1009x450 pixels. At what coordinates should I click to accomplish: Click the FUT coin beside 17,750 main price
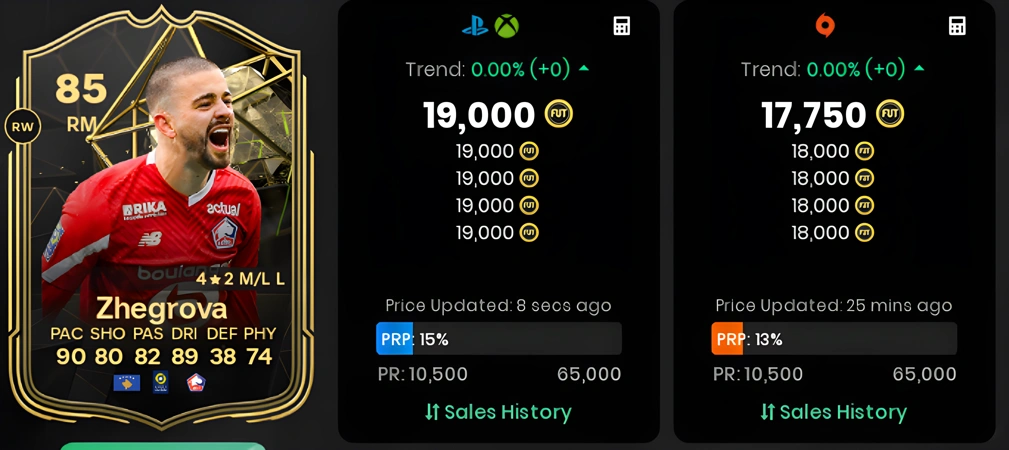coord(891,115)
